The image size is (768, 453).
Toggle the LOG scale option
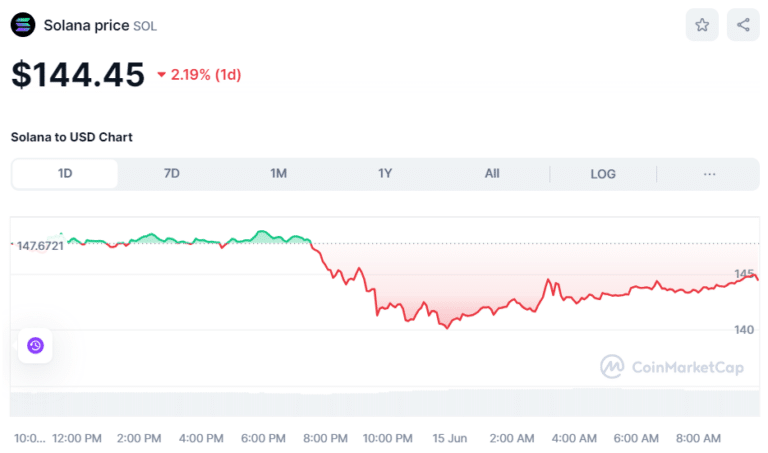pyautogui.click(x=603, y=174)
